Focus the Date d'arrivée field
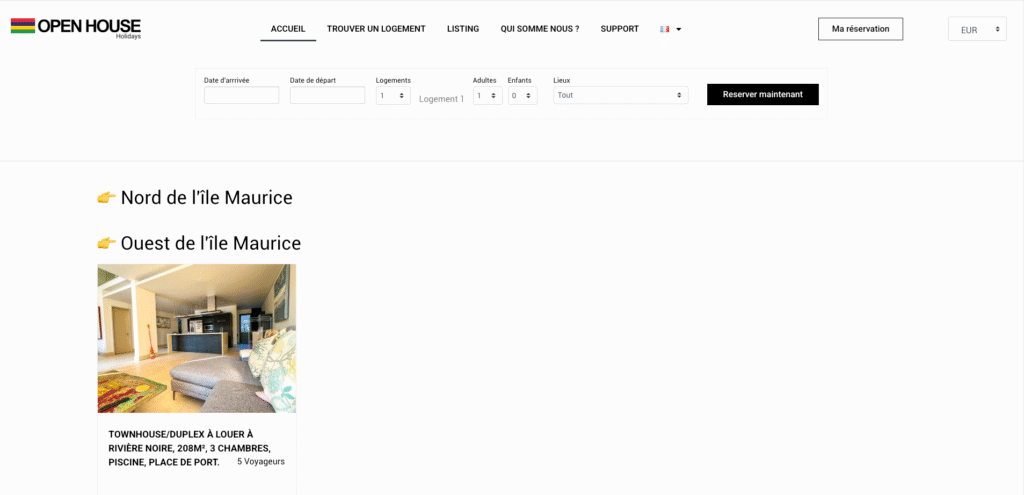 click(242, 95)
